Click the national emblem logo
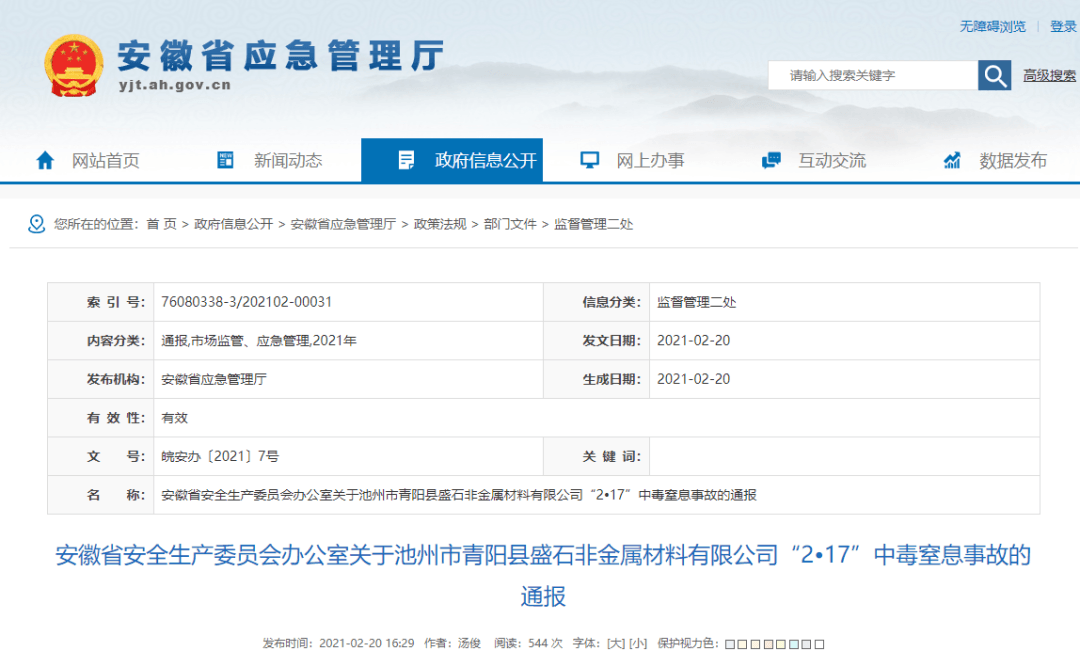The image size is (1080, 667). pos(73,65)
